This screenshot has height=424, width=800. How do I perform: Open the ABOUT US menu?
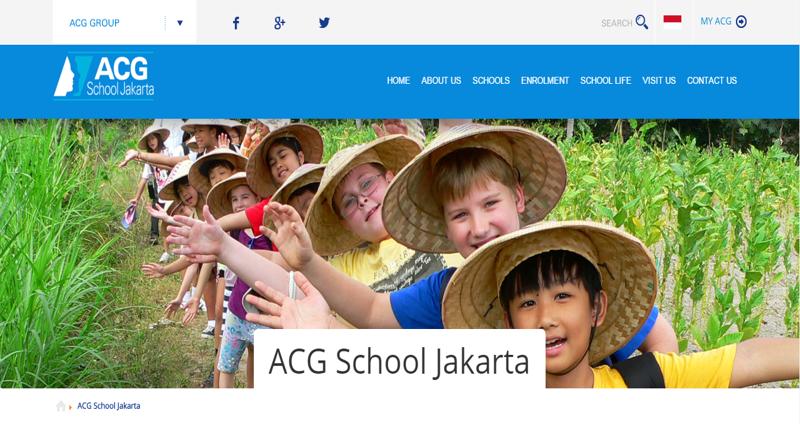tap(441, 81)
